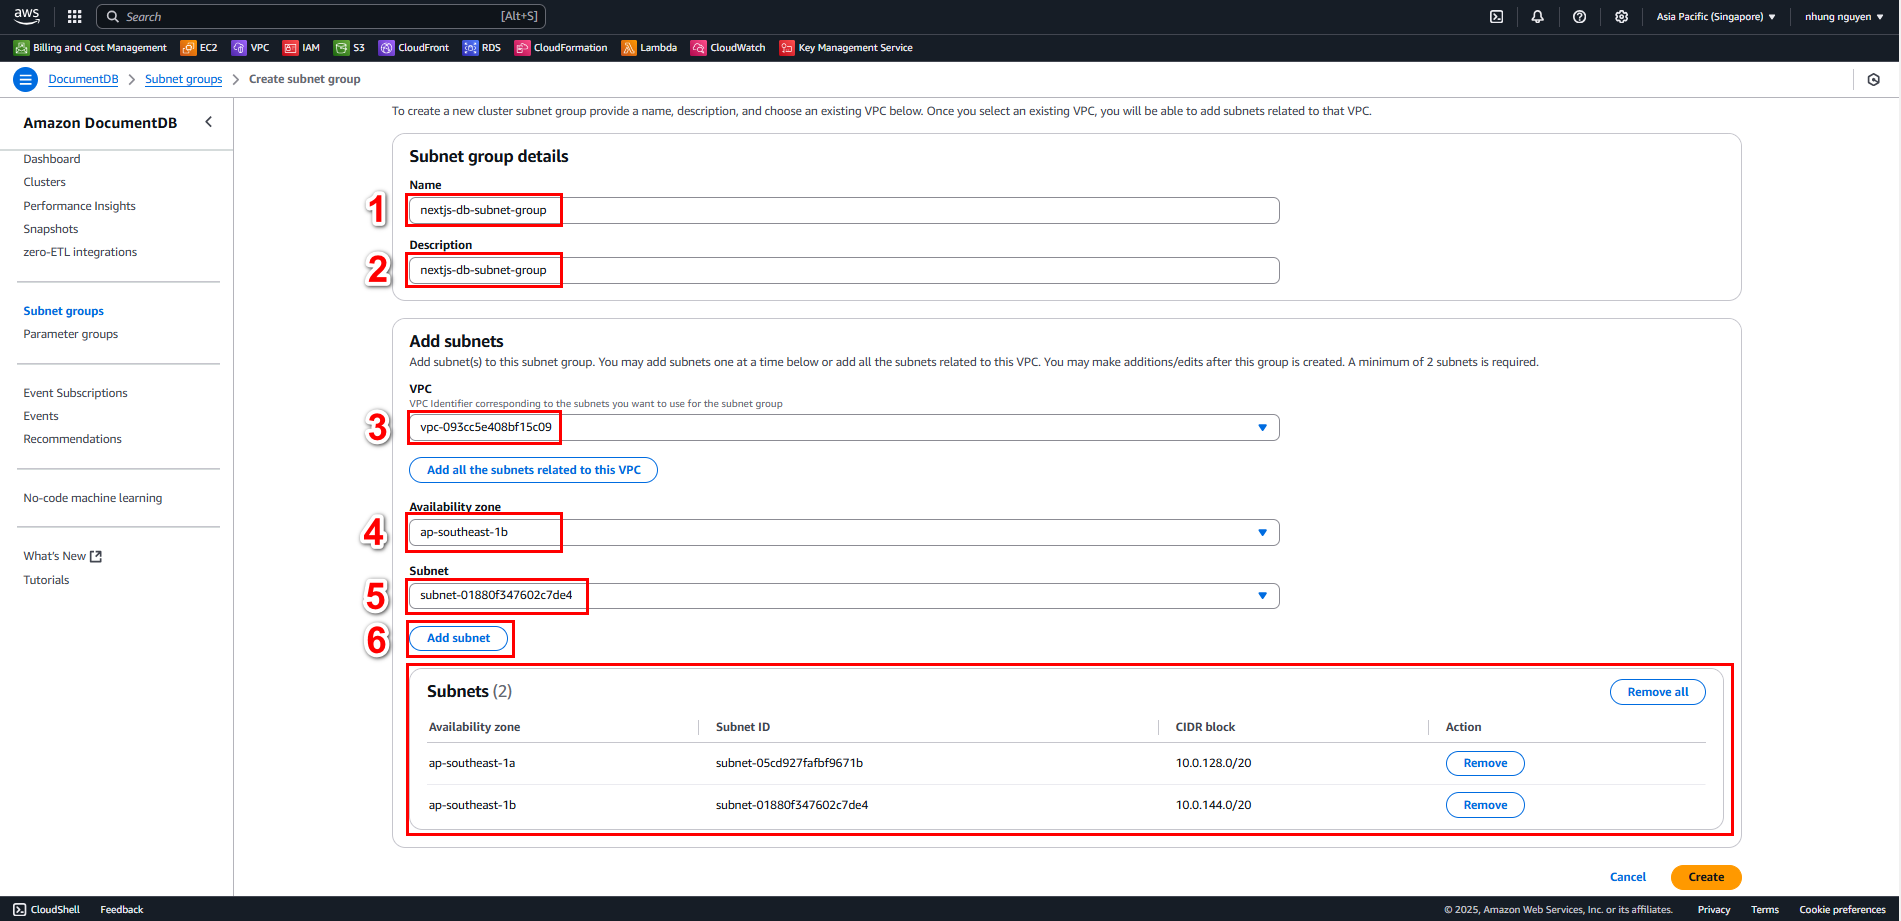Open Lambda from the favorites bar
Screen dimensions: 1901x921
pyautogui.click(x=649, y=48)
